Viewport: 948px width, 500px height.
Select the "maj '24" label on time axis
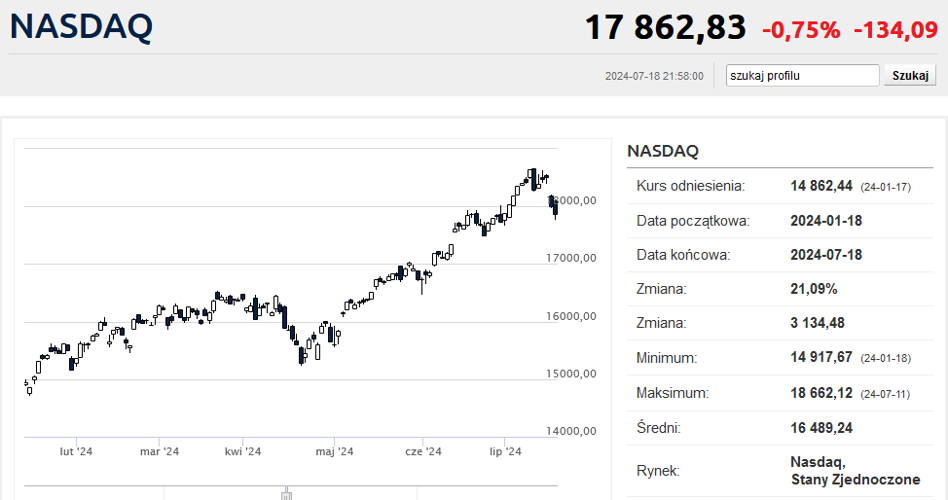pos(334,452)
